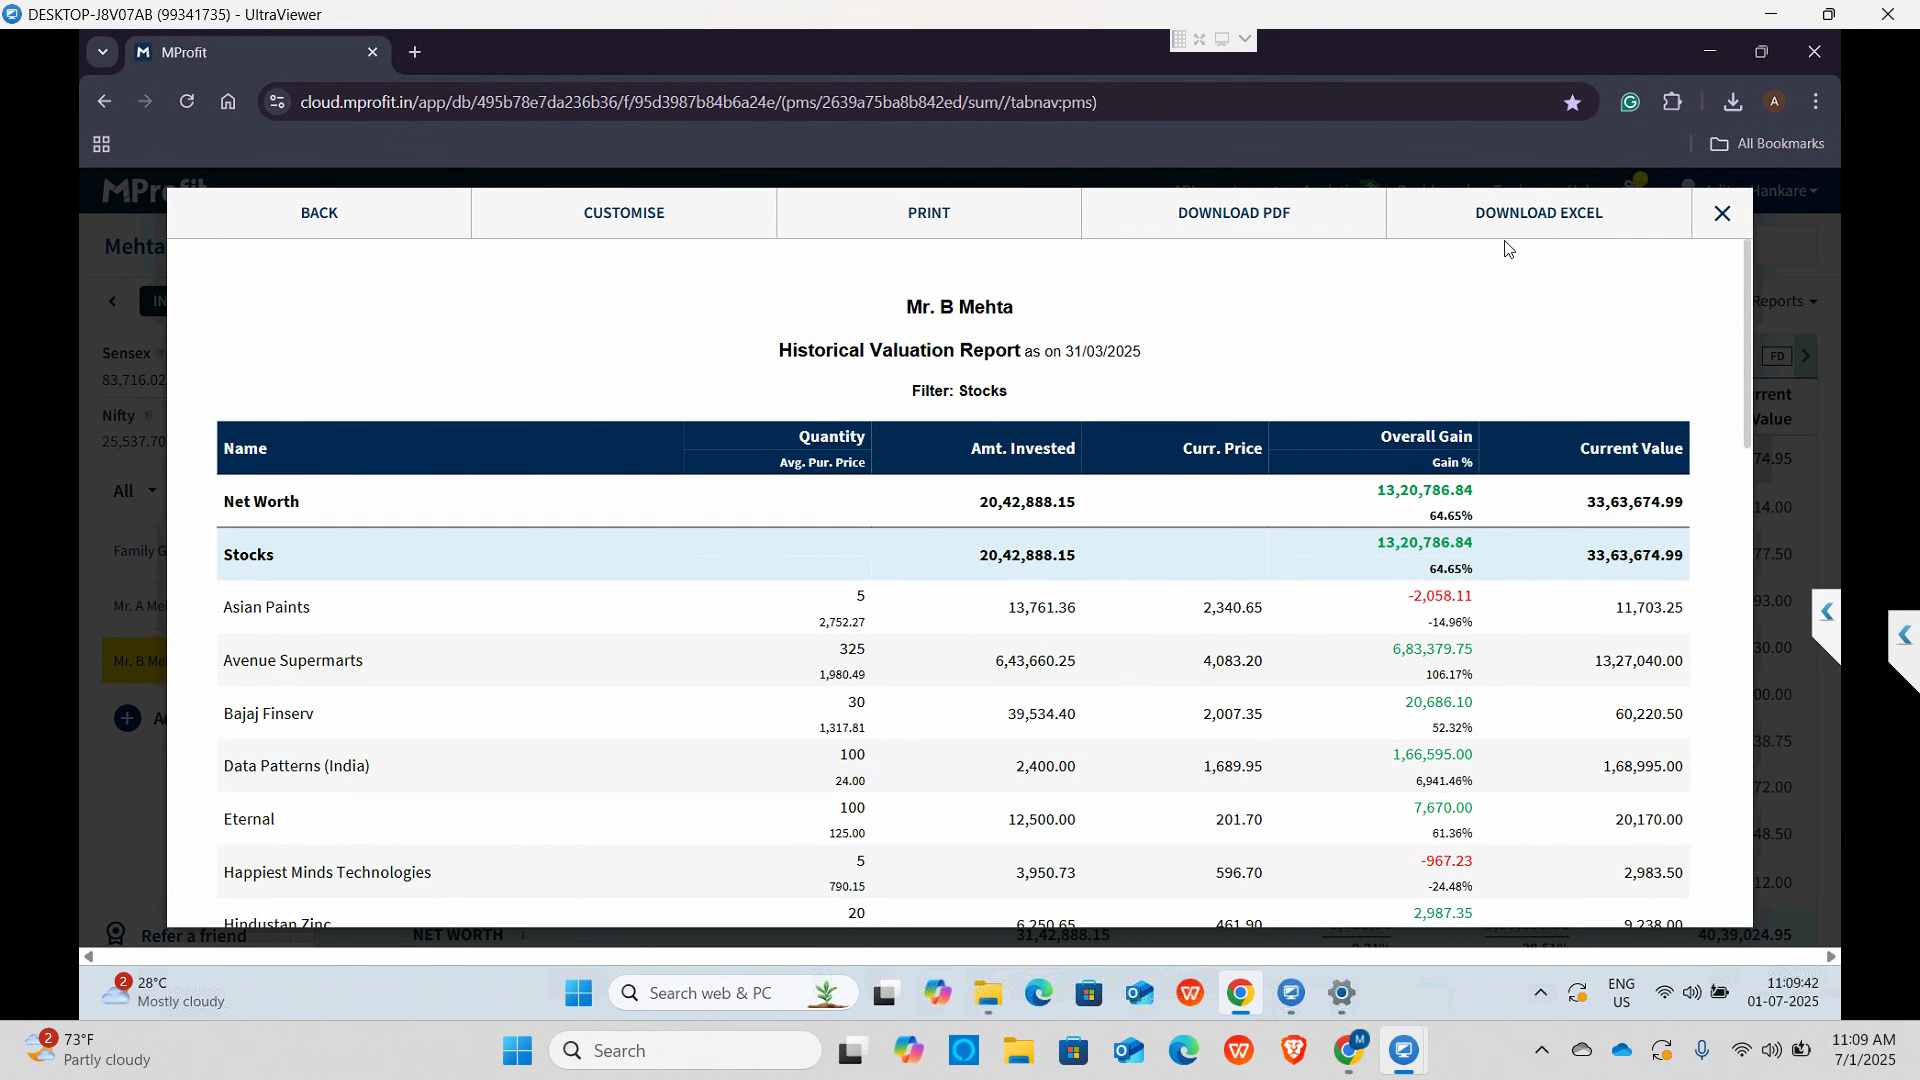
Task: Click Refer a friend link
Action: pos(193,936)
